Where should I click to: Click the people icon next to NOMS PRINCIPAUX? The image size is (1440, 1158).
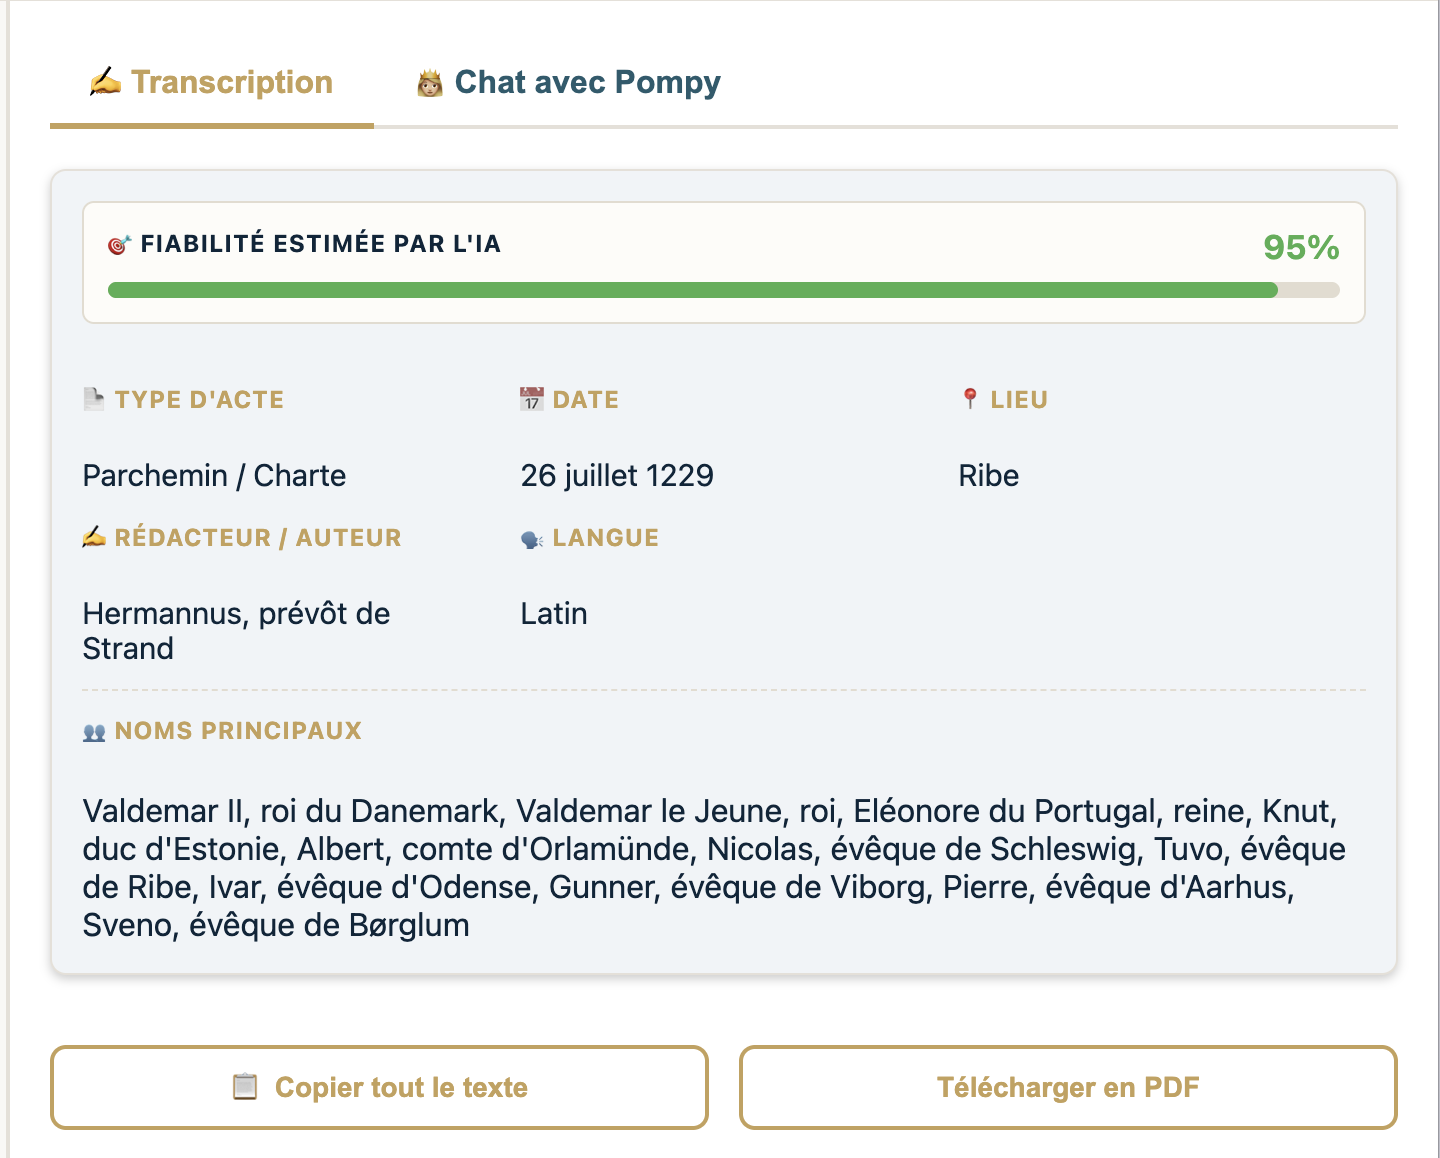coord(93,730)
